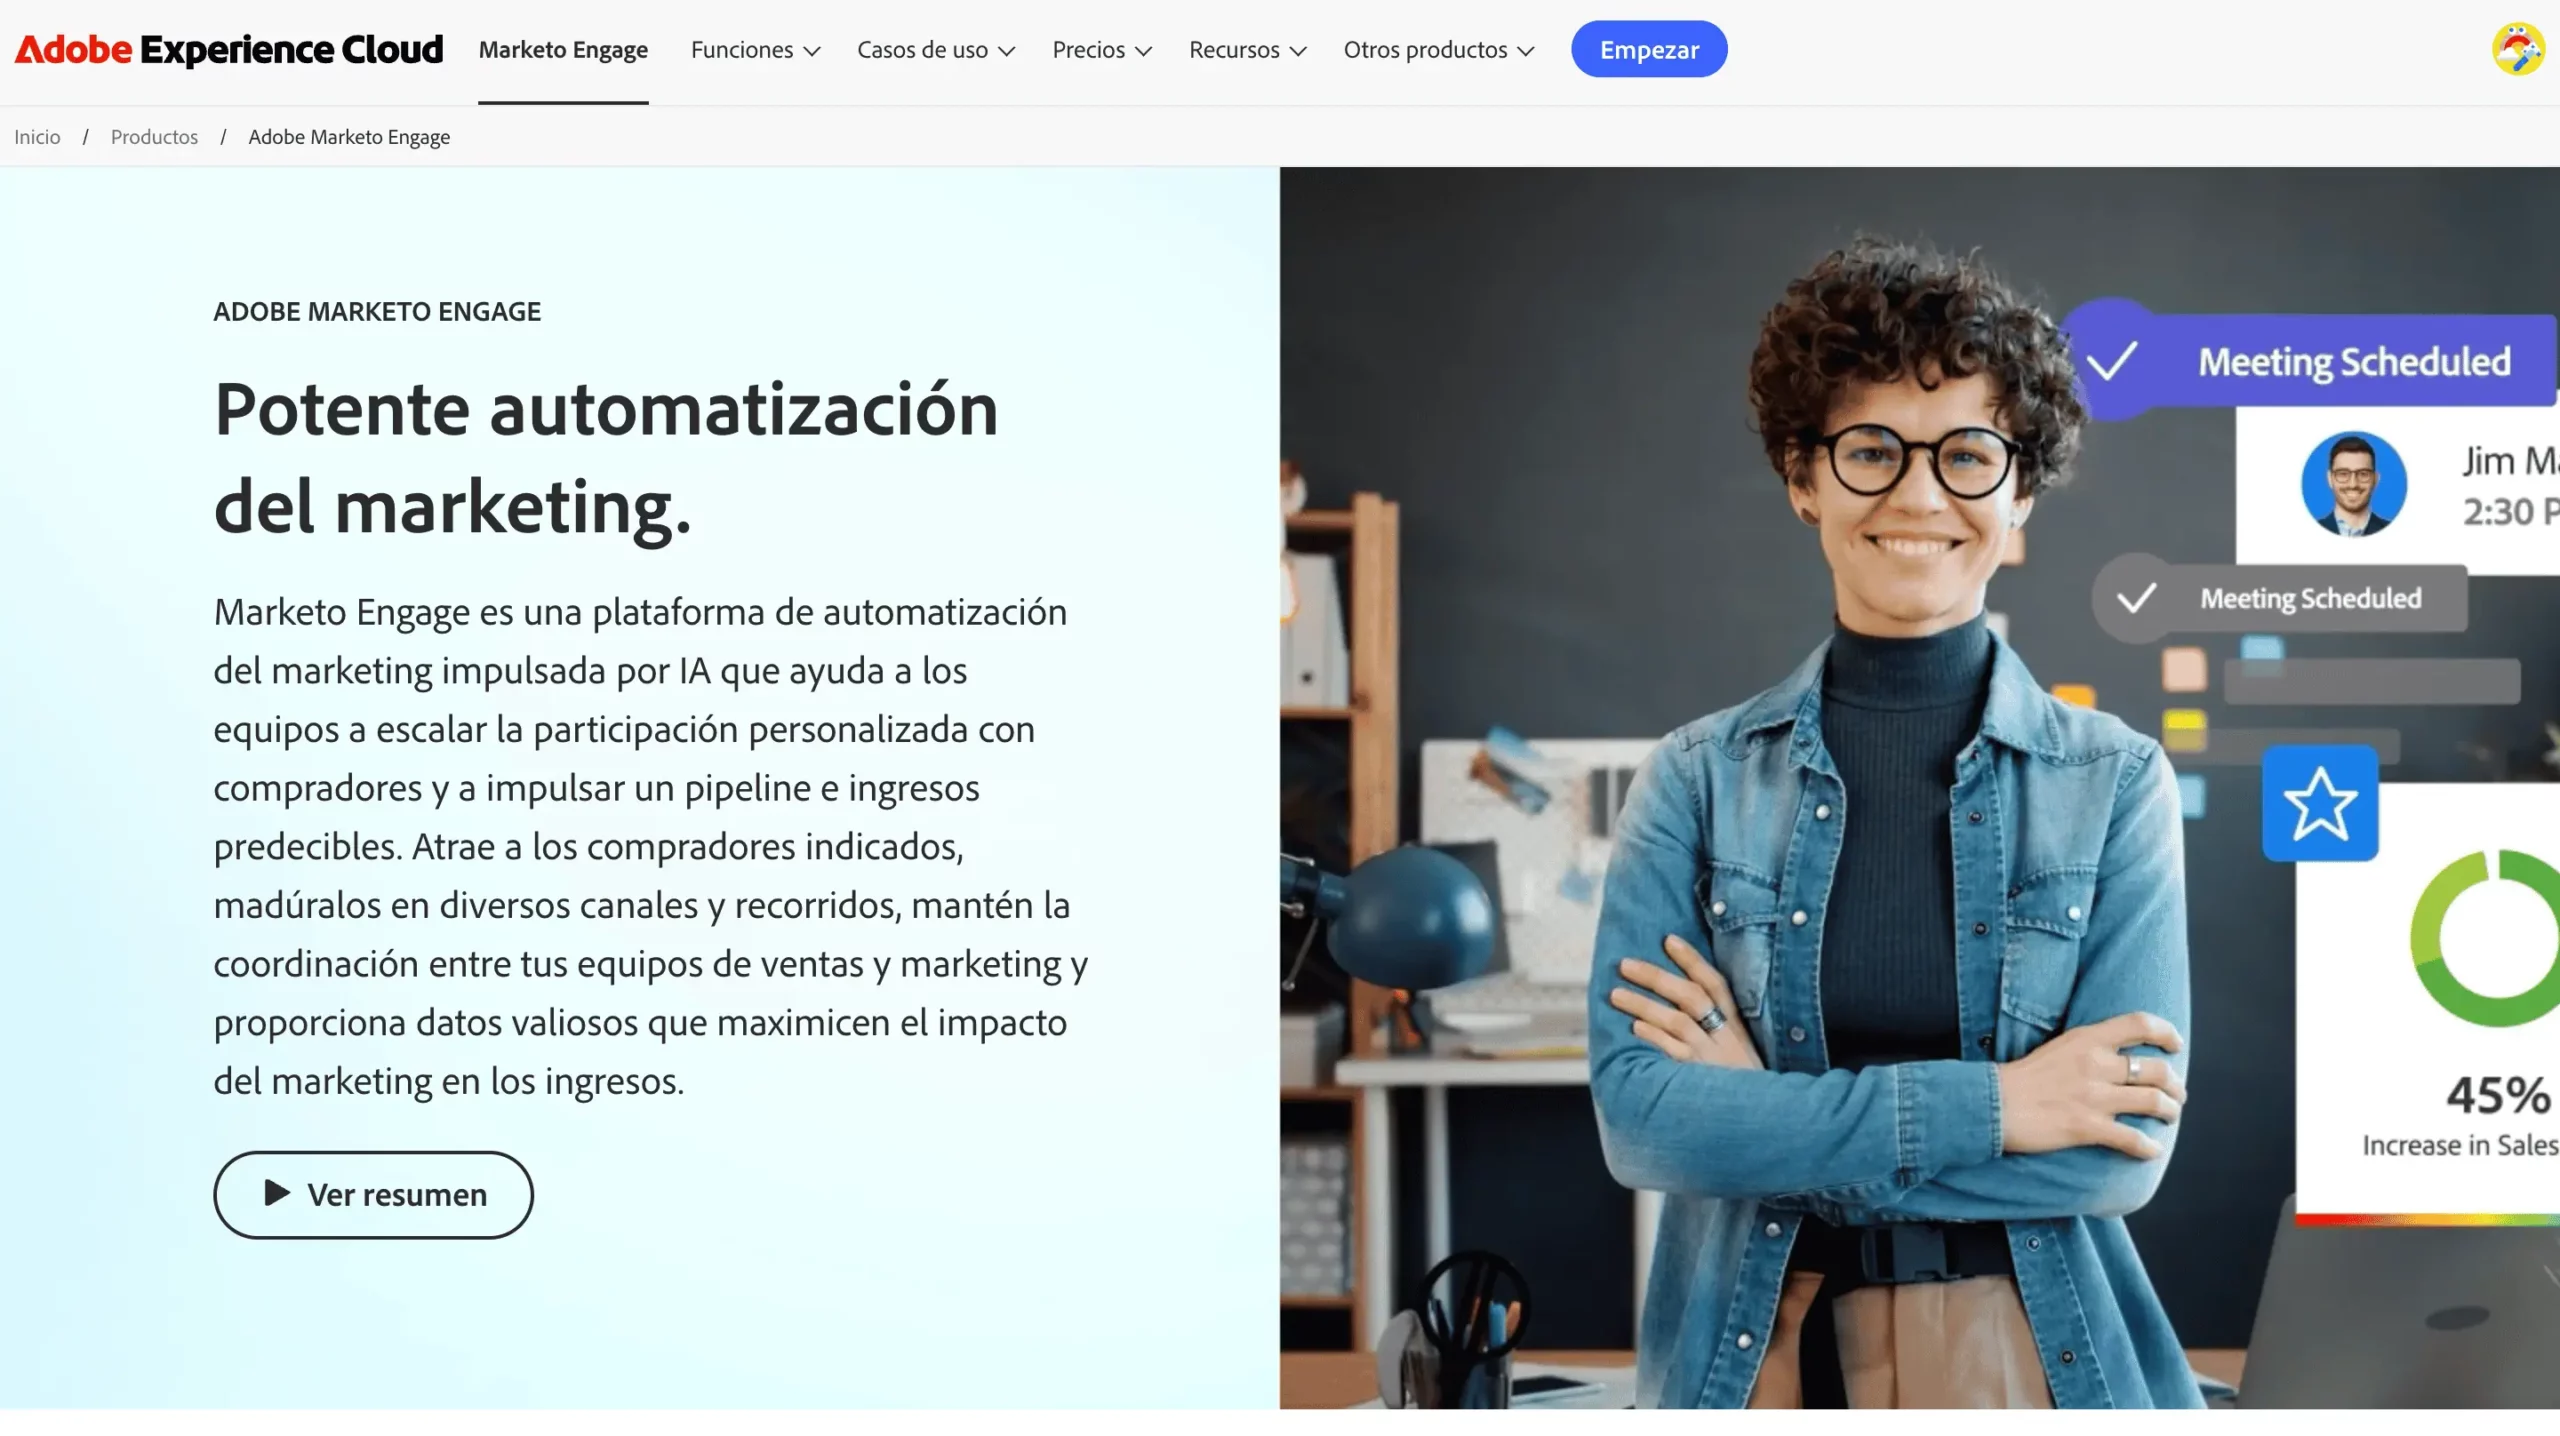The height and width of the screenshot is (1436, 2560).
Task: Click the large Meeting Scheduled checkmark
Action: click(2111, 360)
